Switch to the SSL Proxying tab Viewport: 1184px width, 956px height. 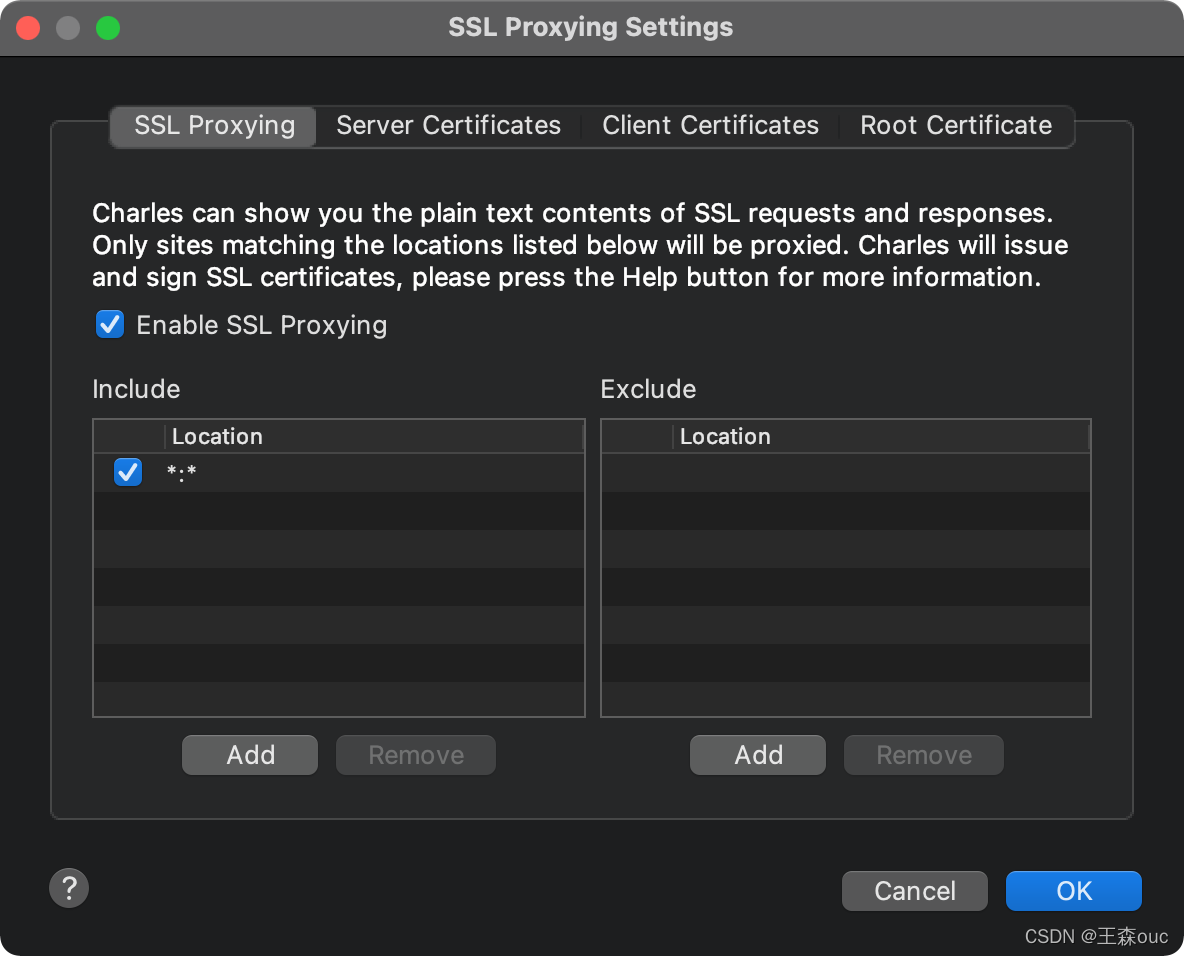click(x=214, y=126)
